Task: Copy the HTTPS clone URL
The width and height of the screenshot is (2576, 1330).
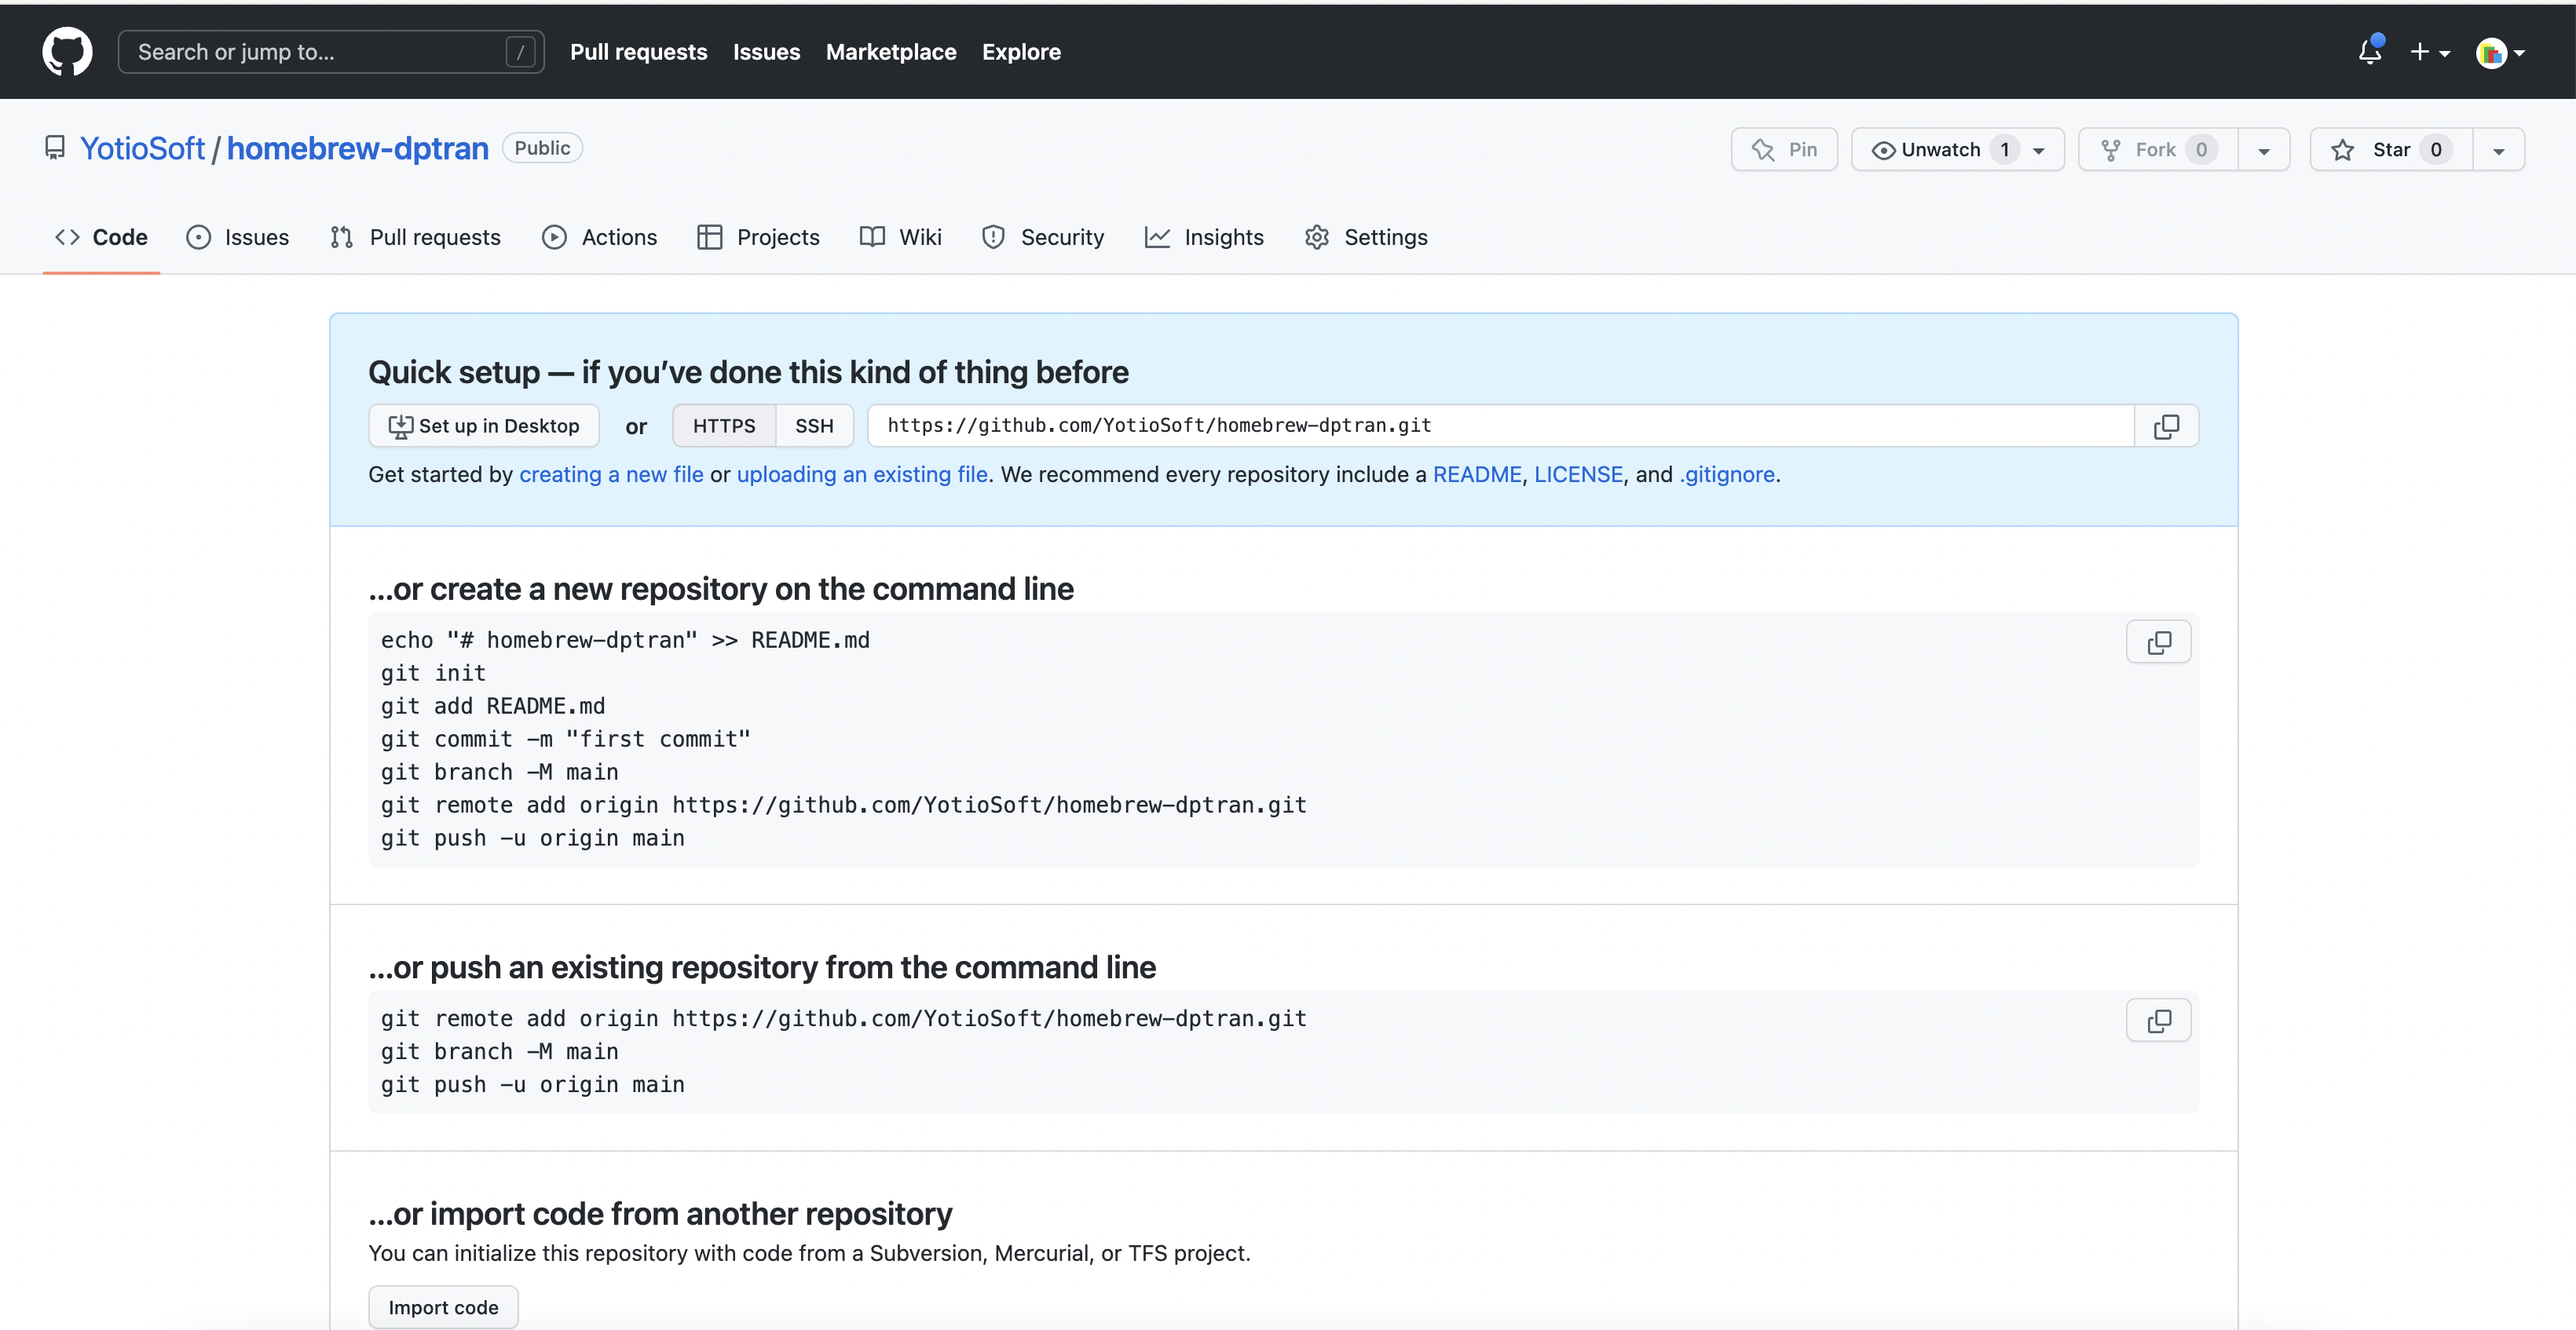Action: (x=2166, y=426)
